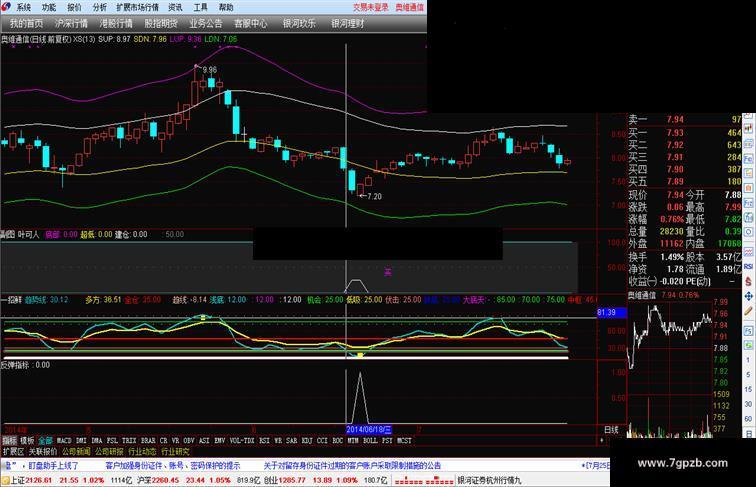Screen dimensions: 756x487
Task: Click the RSI icon in right toolbar
Action: click(748, 266)
